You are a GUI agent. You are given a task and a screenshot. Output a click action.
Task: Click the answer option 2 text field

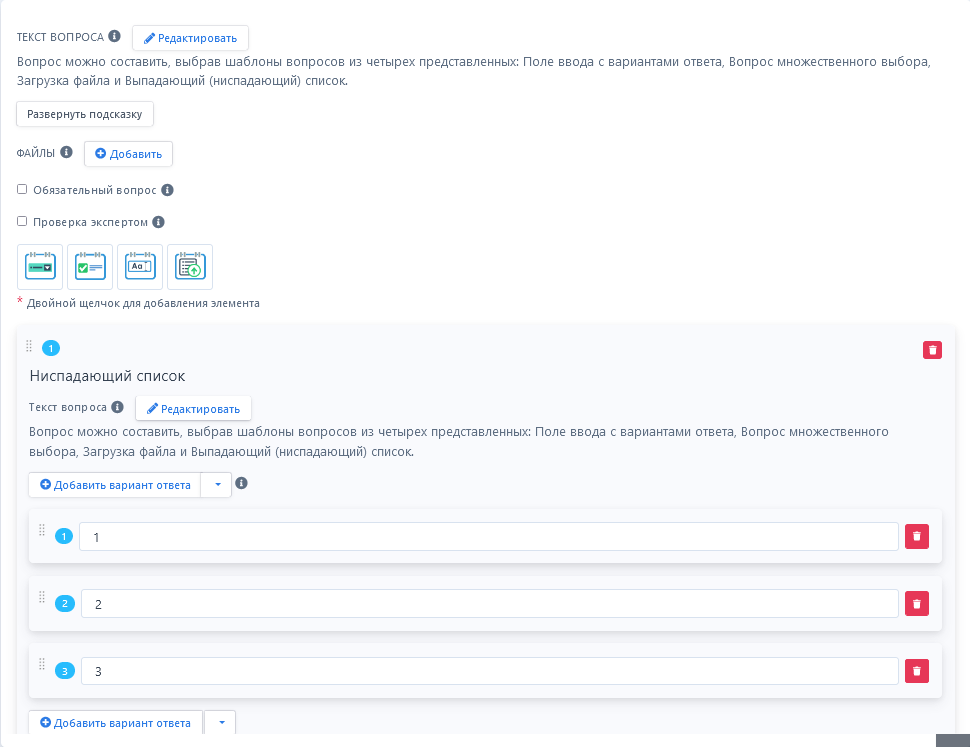tap(489, 604)
